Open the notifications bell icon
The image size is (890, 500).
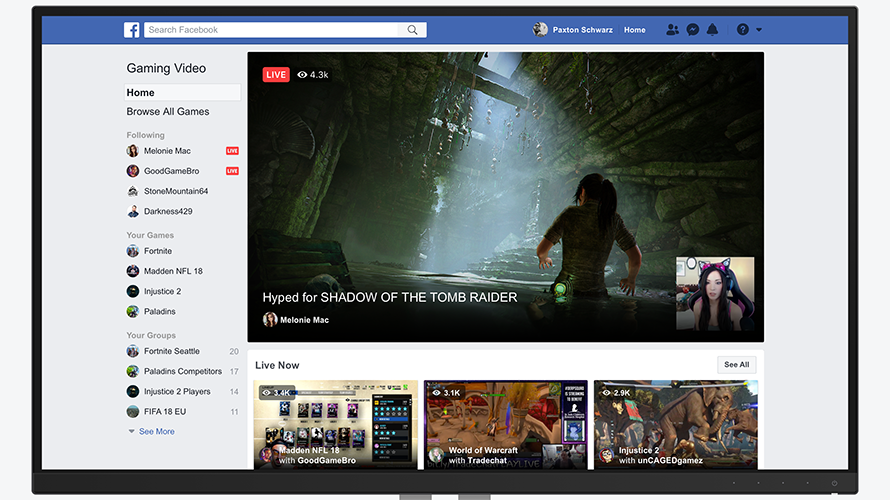pos(712,30)
